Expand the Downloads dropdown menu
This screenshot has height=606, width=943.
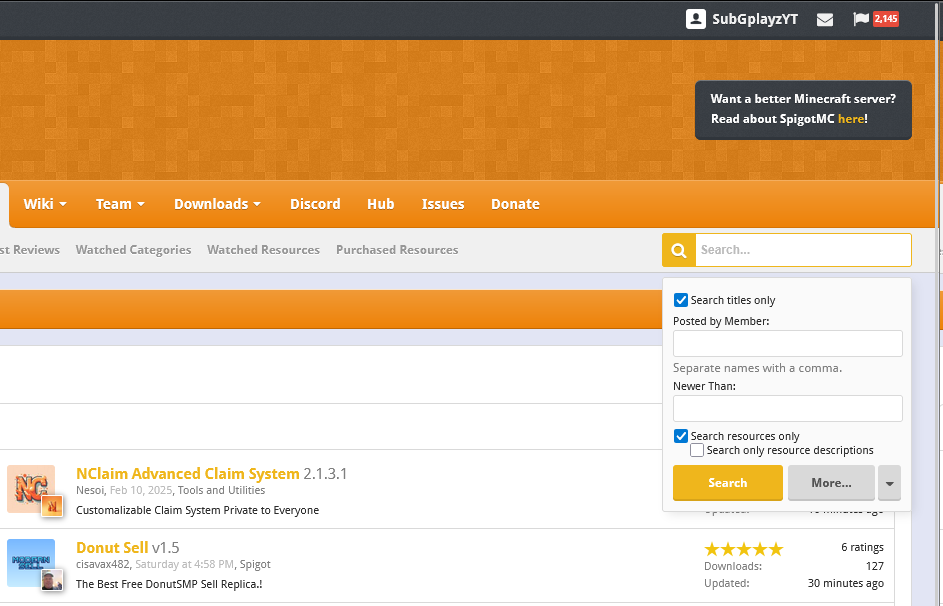[x=217, y=204]
